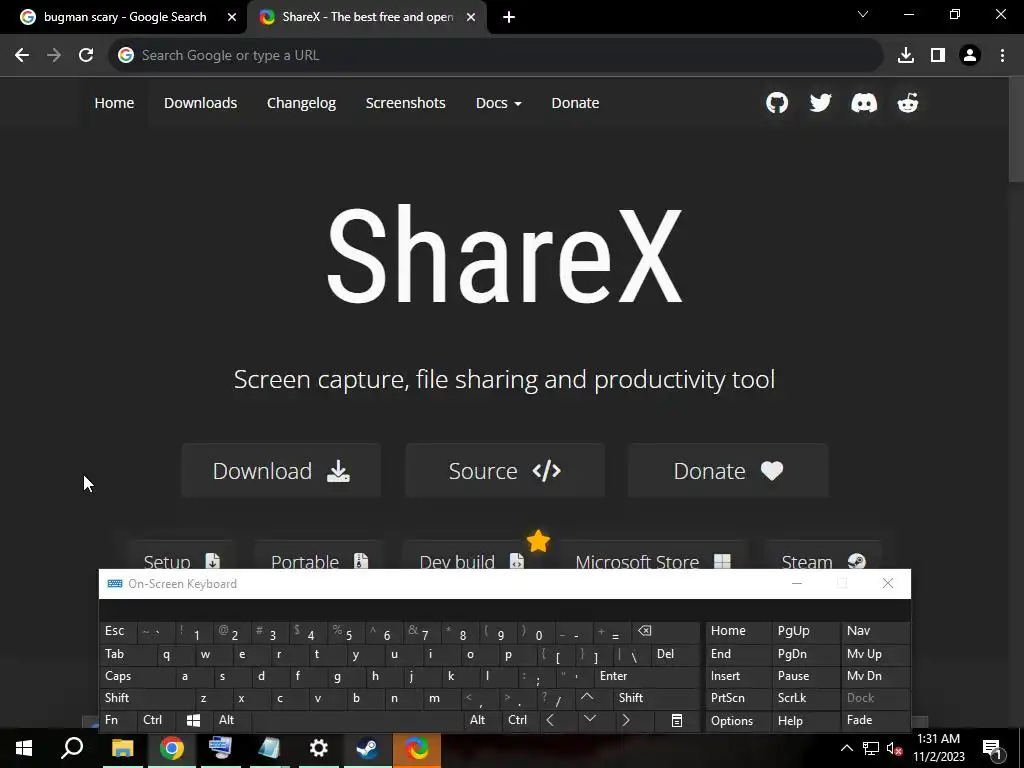This screenshot has height=768, width=1024.
Task: Toggle left Shift key on keyboard
Action: pos(147,698)
